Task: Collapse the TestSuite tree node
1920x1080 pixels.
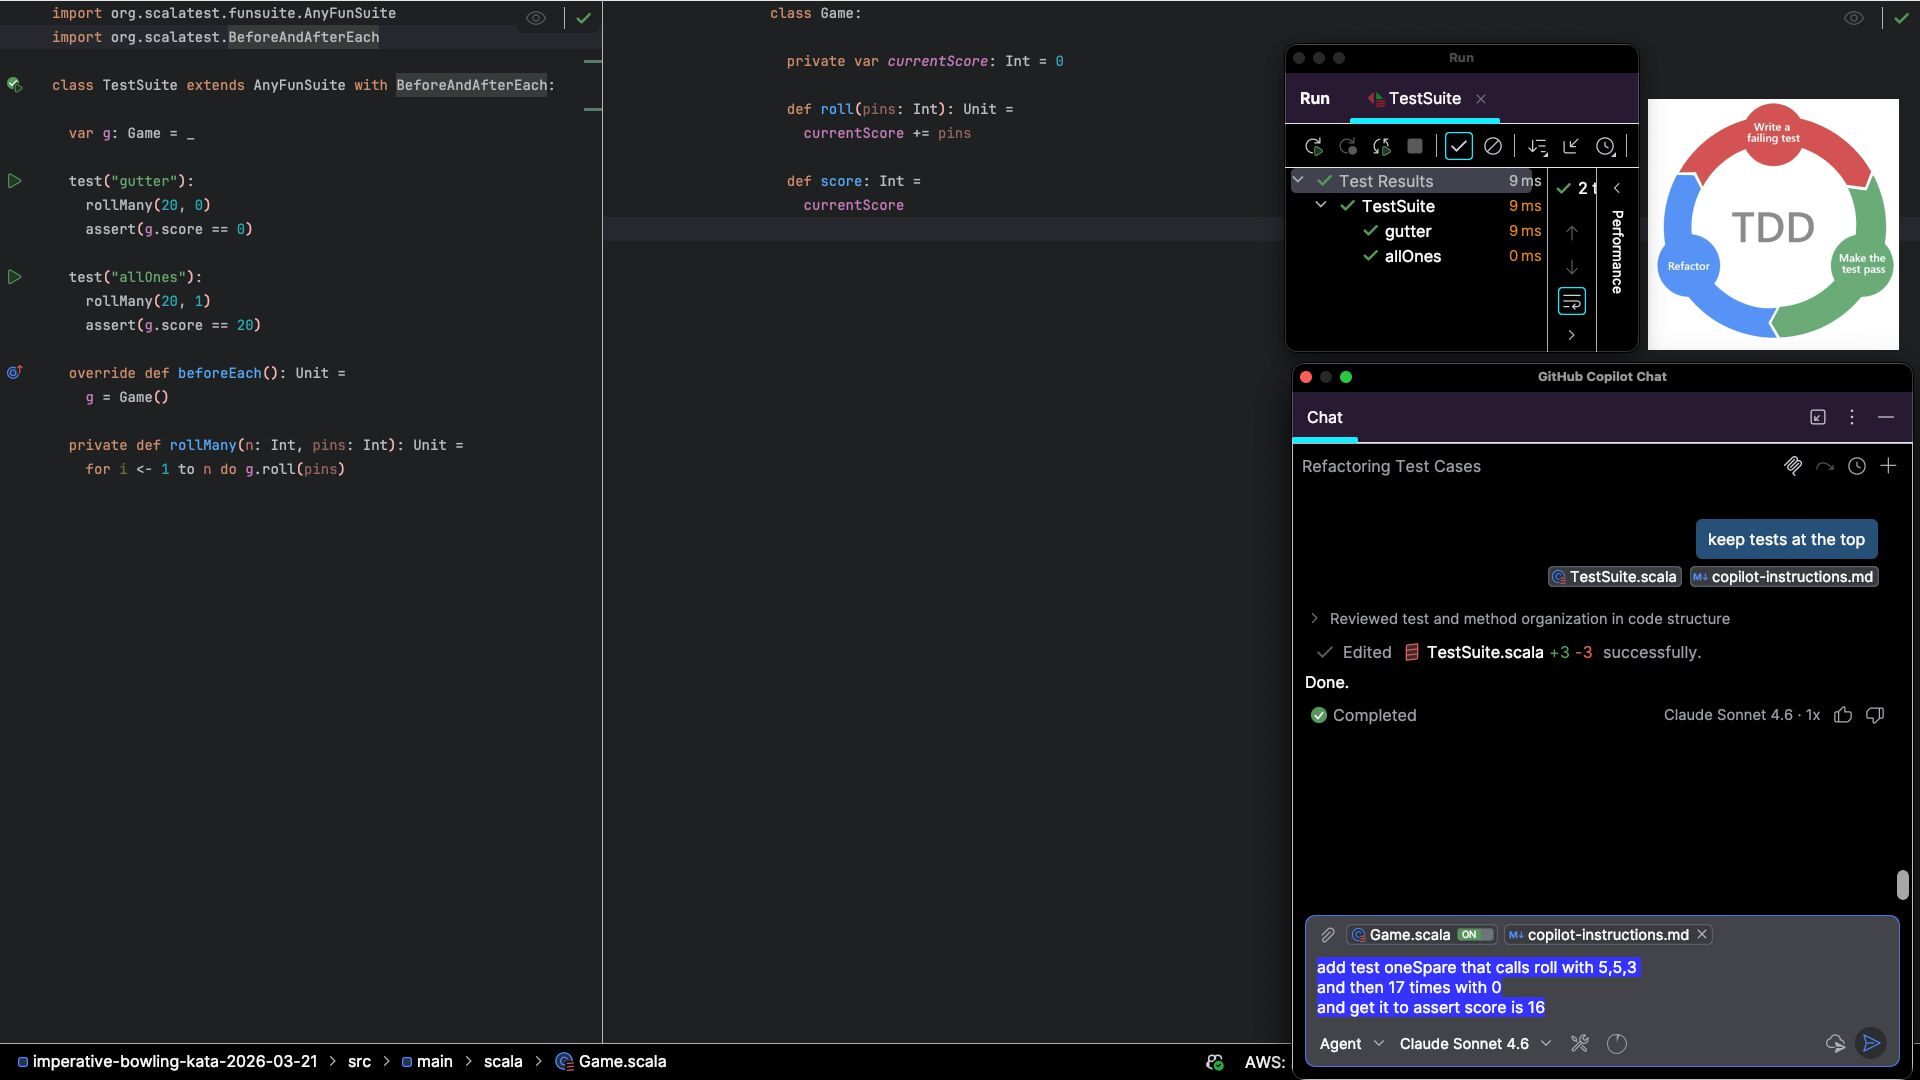Action: pyautogui.click(x=1321, y=205)
